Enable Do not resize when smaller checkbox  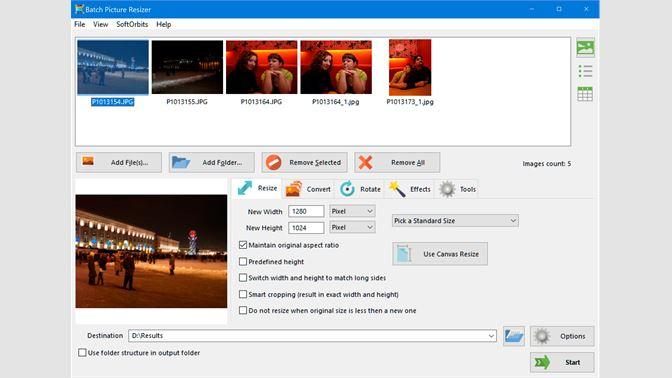[243, 310]
